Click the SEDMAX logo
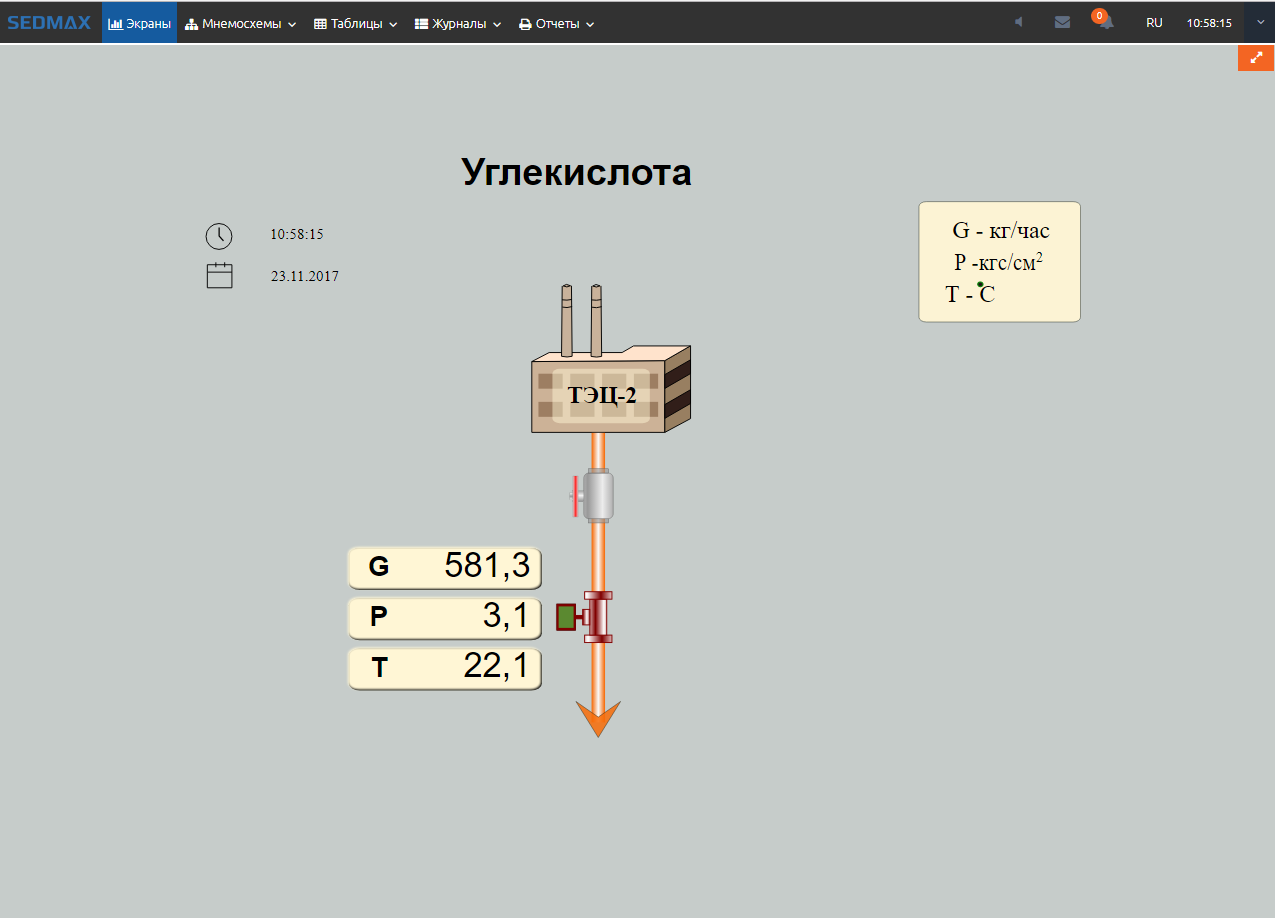The image size is (1275, 919). click(x=50, y=23)
